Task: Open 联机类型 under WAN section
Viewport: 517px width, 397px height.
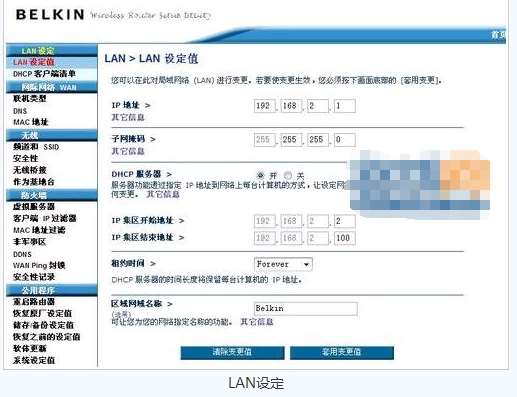Action: (29, 98)
